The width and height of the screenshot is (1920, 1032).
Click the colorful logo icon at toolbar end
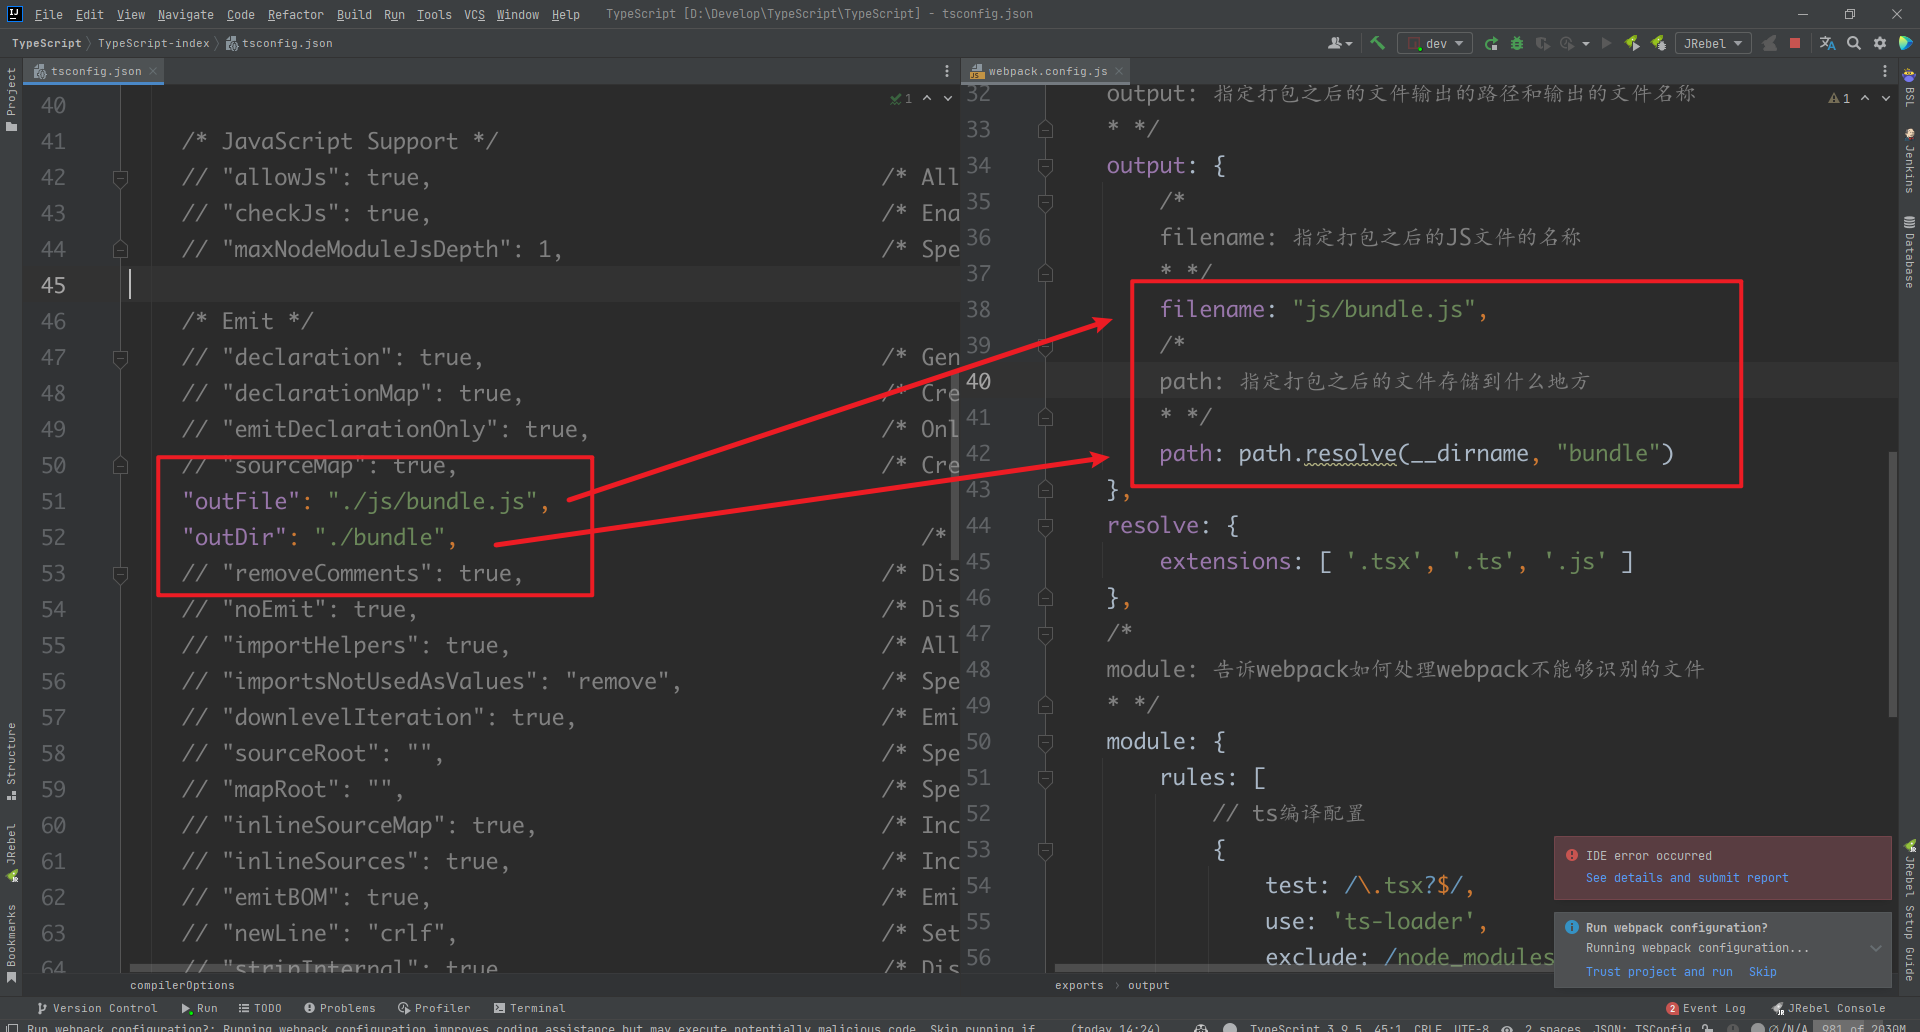[1905, 43]
